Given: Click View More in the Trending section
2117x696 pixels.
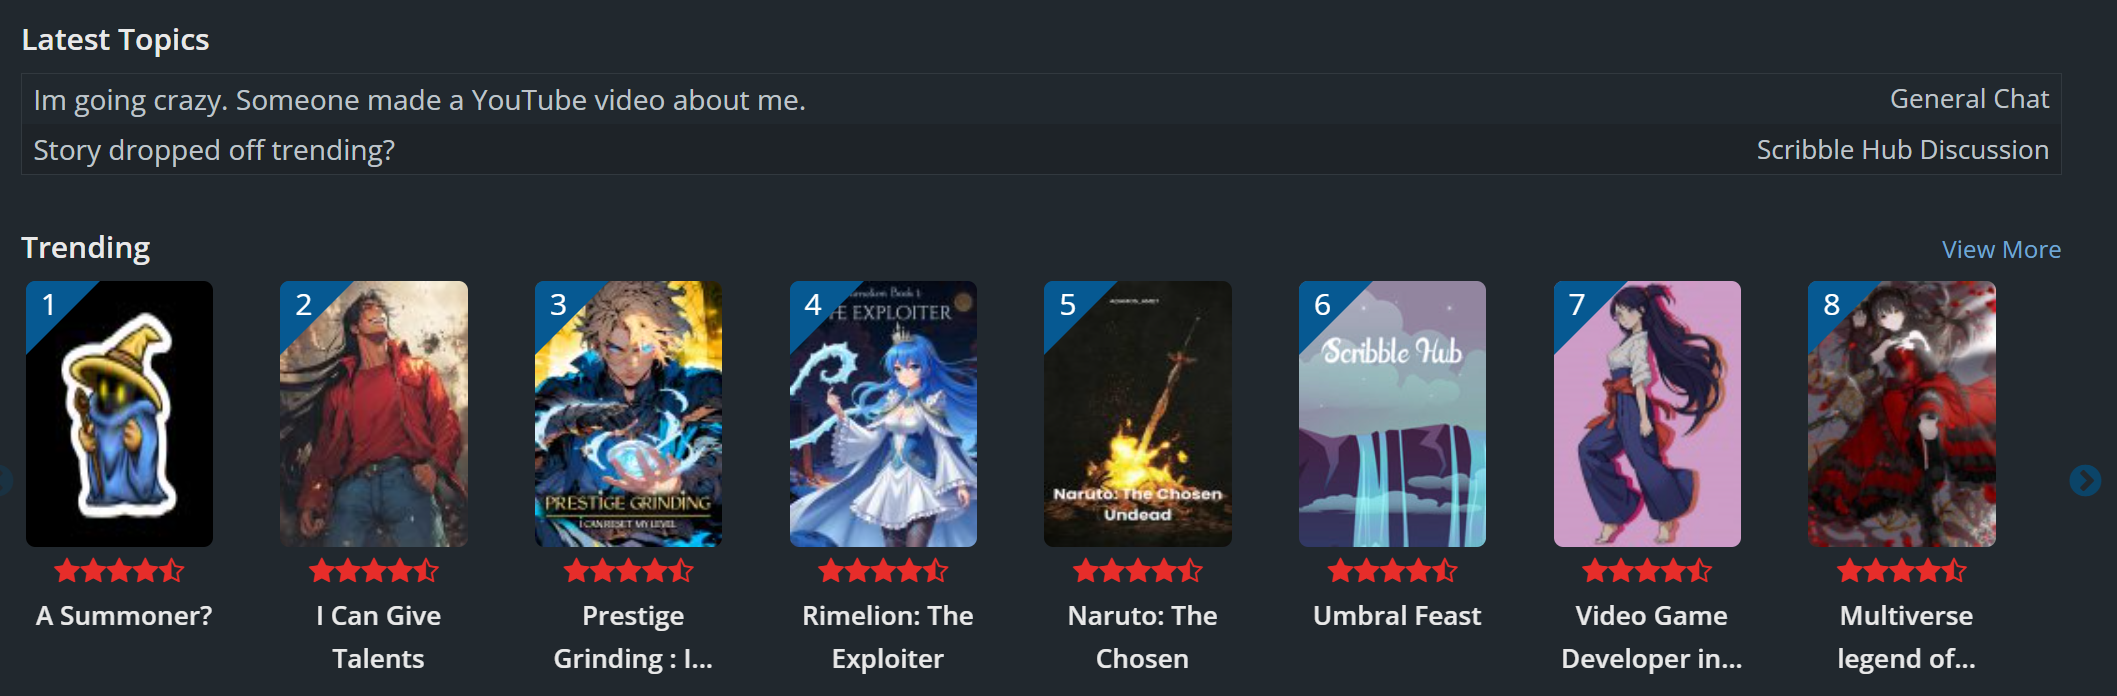Looking at the screenshot, I should 2001,249.
